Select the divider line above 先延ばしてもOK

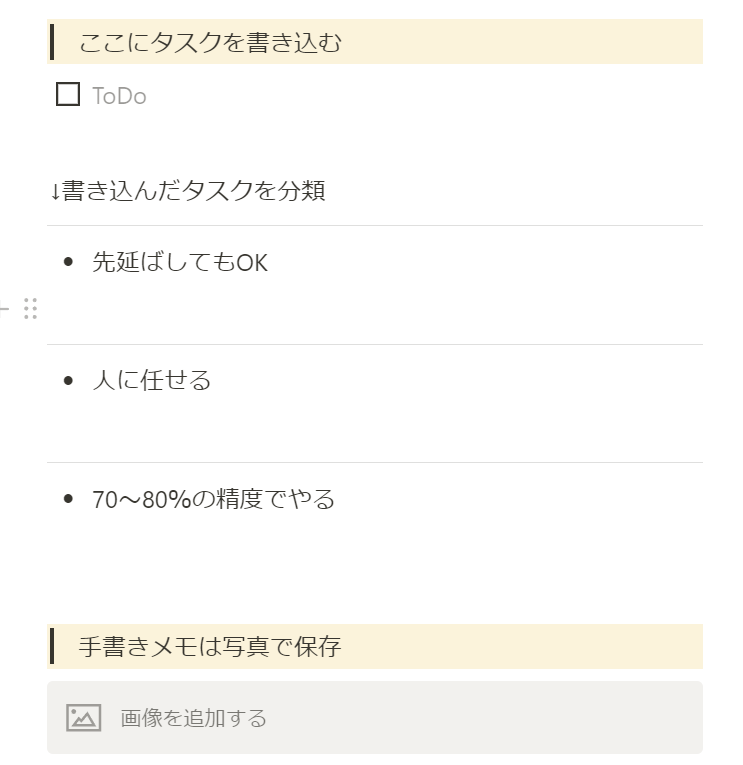[375, 225]
